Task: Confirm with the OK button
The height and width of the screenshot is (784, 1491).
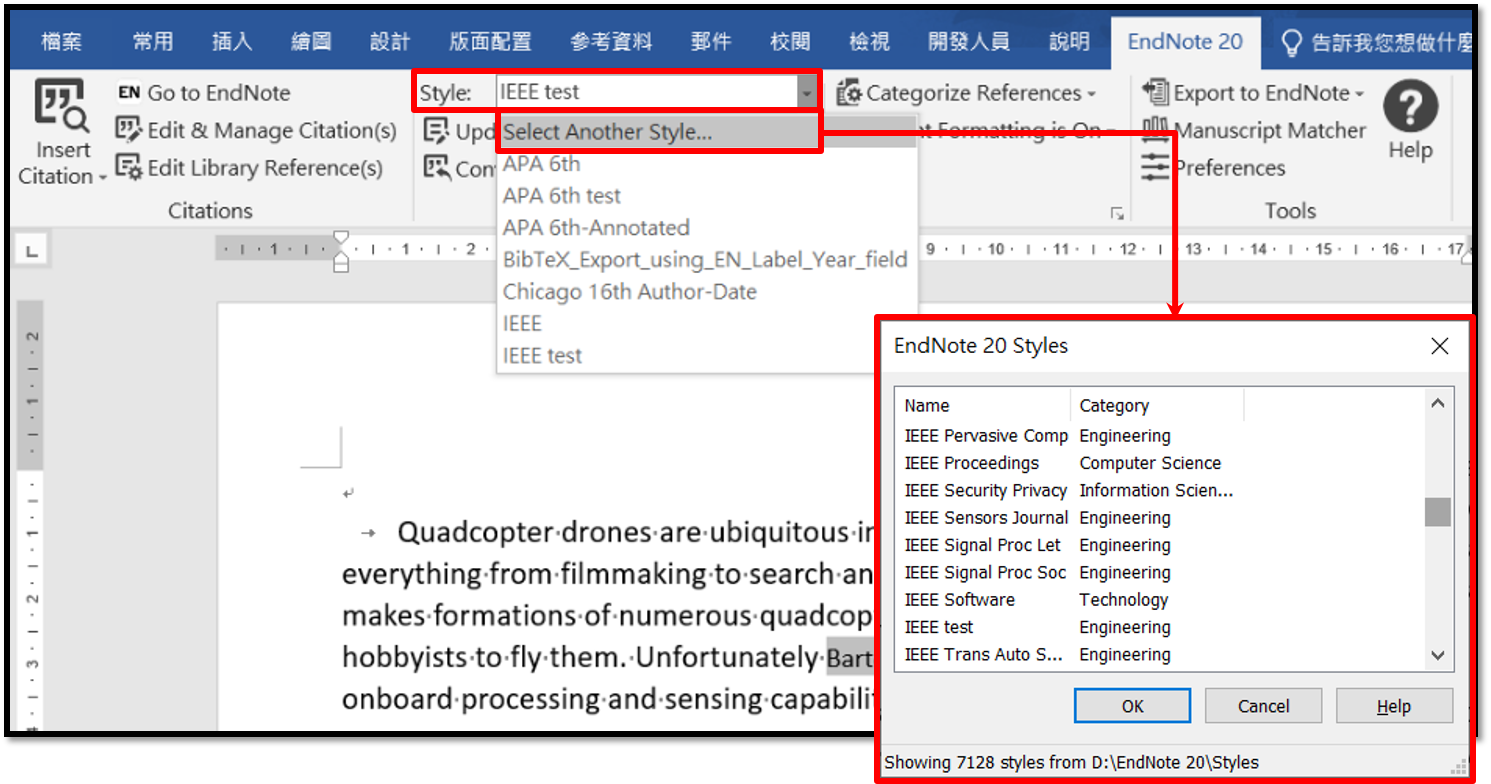Action: pyautogui.click(x=1132, y=706)
